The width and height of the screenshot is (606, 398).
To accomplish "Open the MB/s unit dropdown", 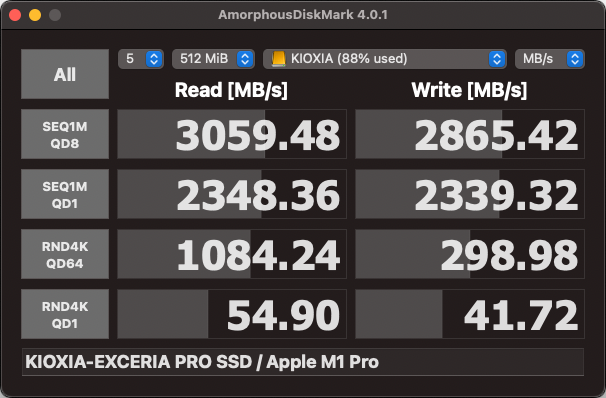I will pyautogui.click(x=550, y=59).
